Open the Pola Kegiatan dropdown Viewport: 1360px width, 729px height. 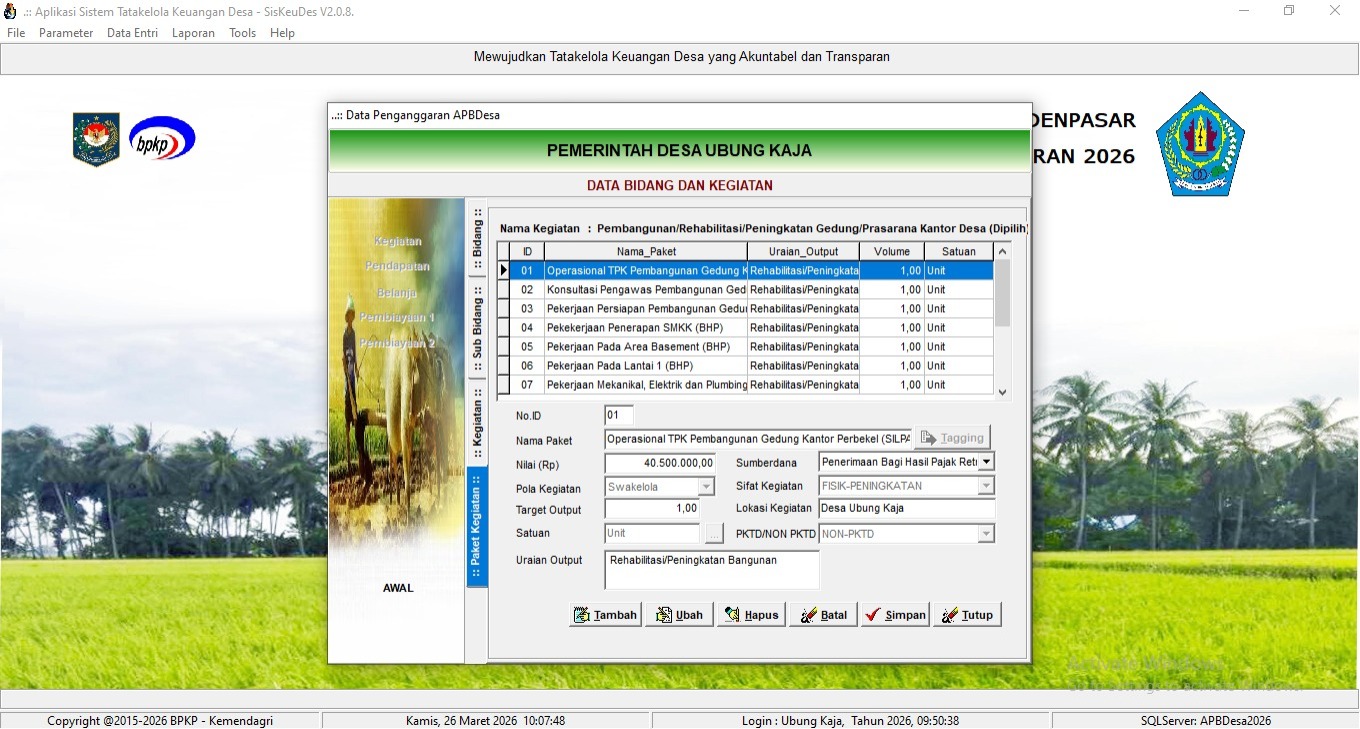click(706, 487)
